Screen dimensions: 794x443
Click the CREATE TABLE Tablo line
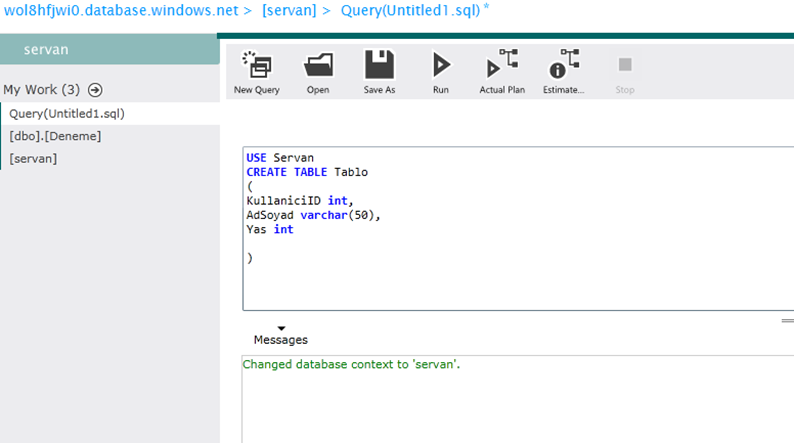click(x=307, y=172)
